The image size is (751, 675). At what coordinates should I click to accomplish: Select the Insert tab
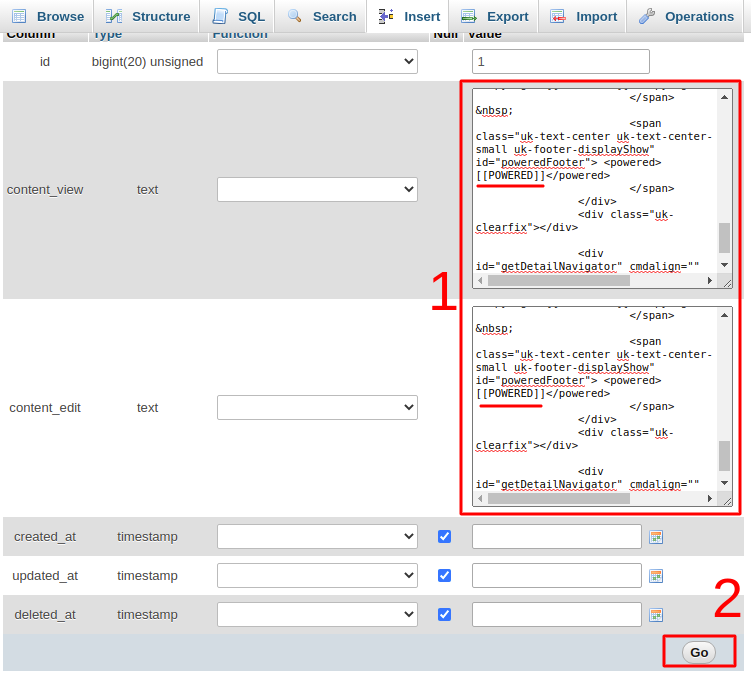click(x=409, y=16)
